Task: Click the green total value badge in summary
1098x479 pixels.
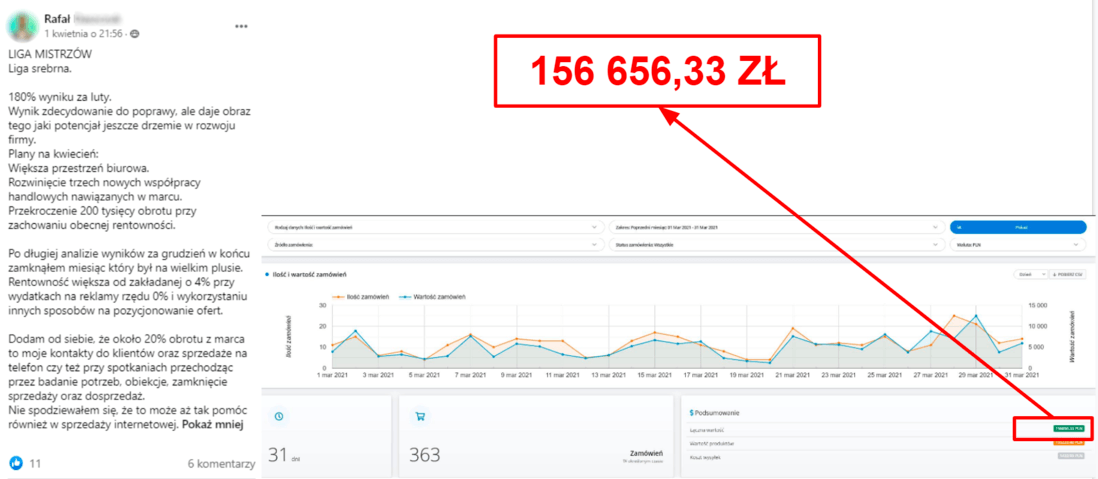Action: [1067, 428]
